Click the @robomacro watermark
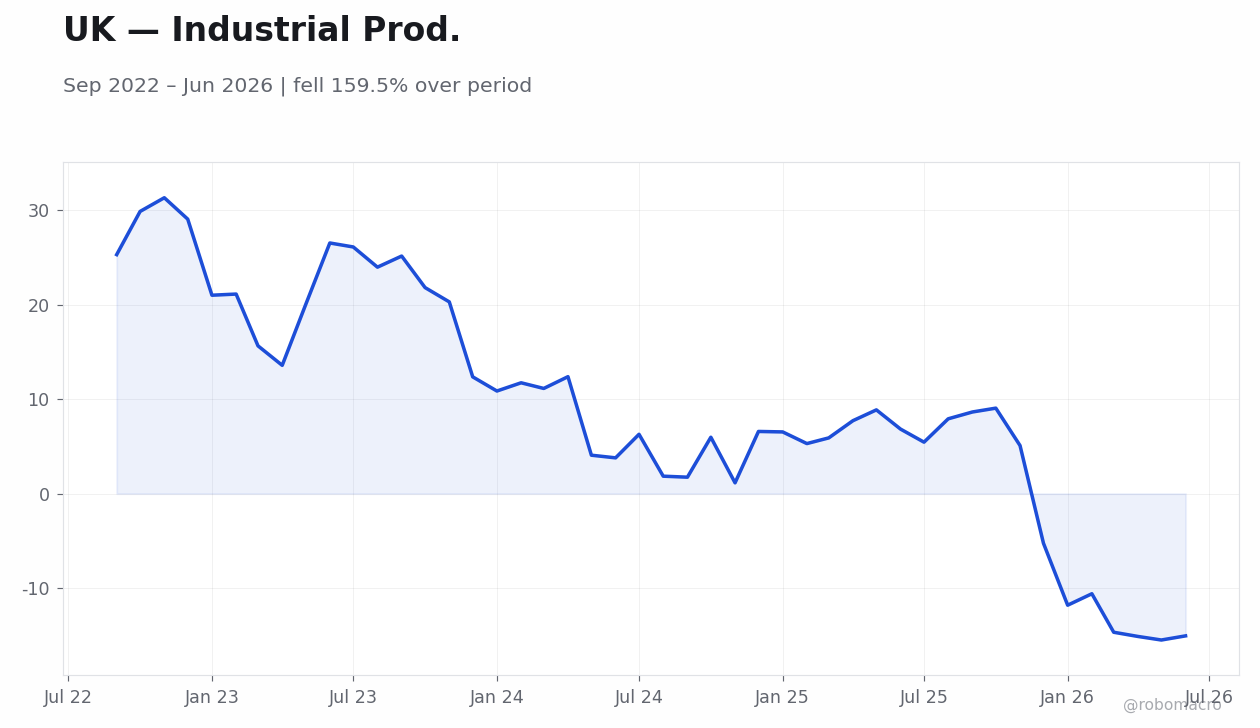1260x728 pixels. tap(1172, 705)
